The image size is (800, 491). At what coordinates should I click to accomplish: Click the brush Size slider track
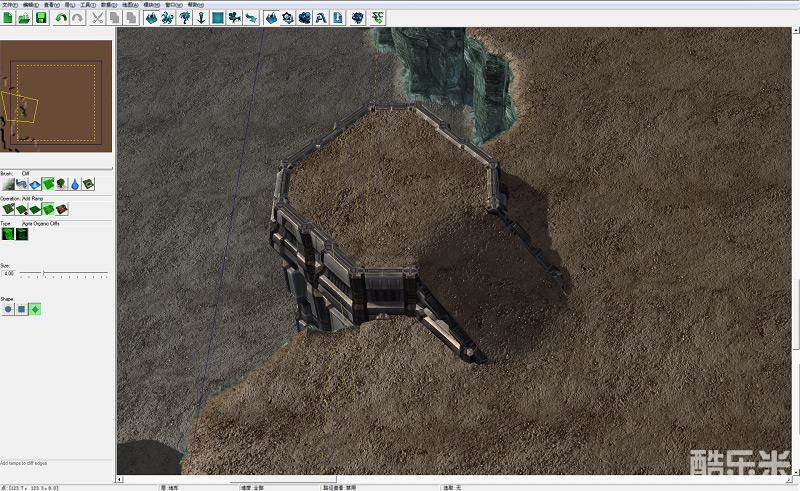click(x=65, y=273)
